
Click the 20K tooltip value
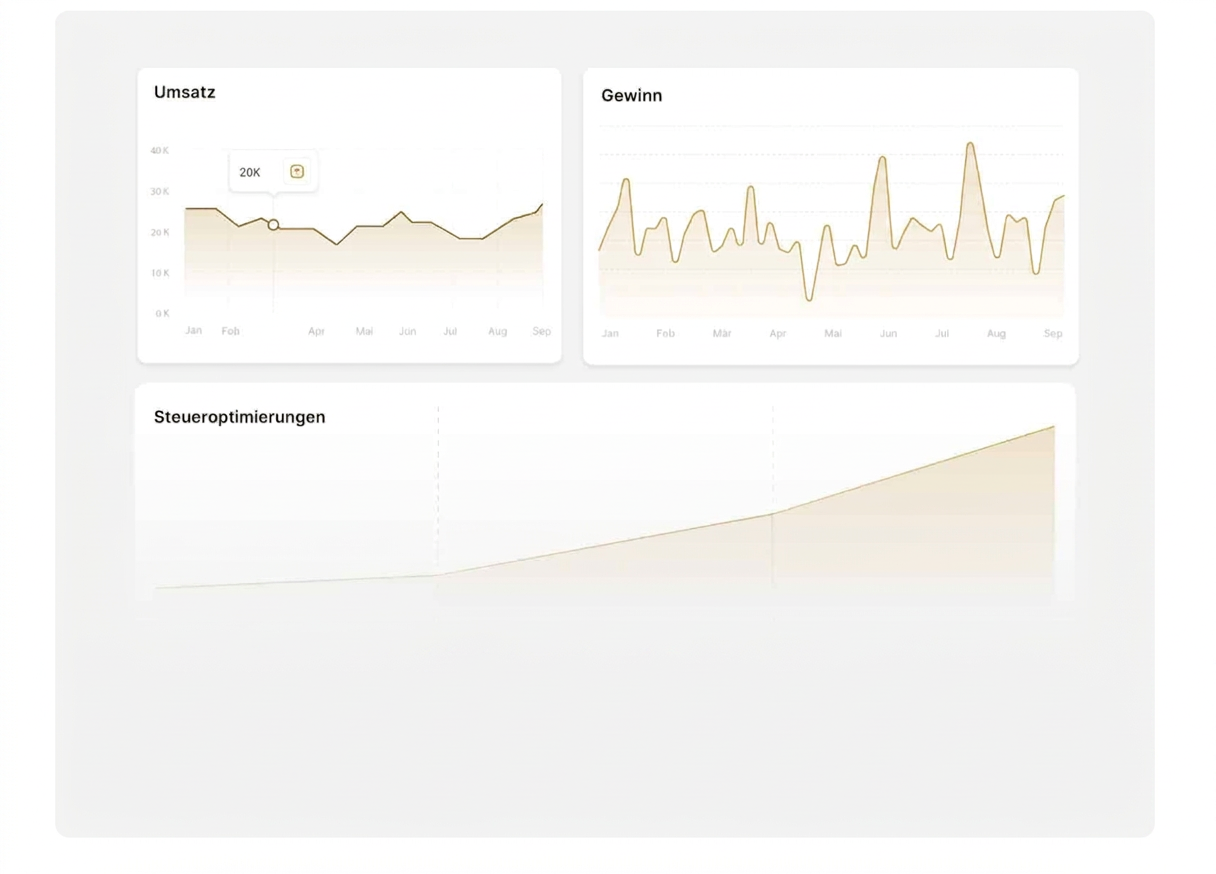[250, 172]
